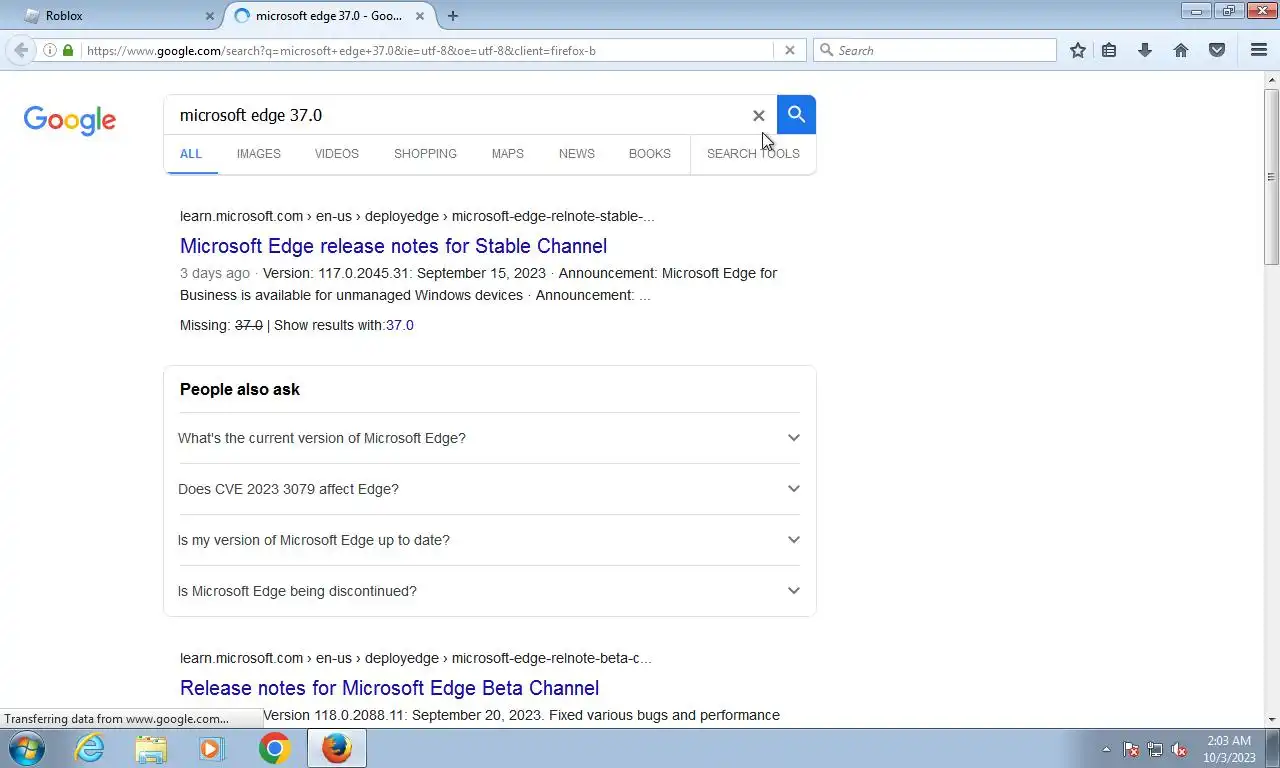The width and height of the screenshot is (1280, 768).
Task: Open the network tray icon
Action: [x=1155, y=749]
